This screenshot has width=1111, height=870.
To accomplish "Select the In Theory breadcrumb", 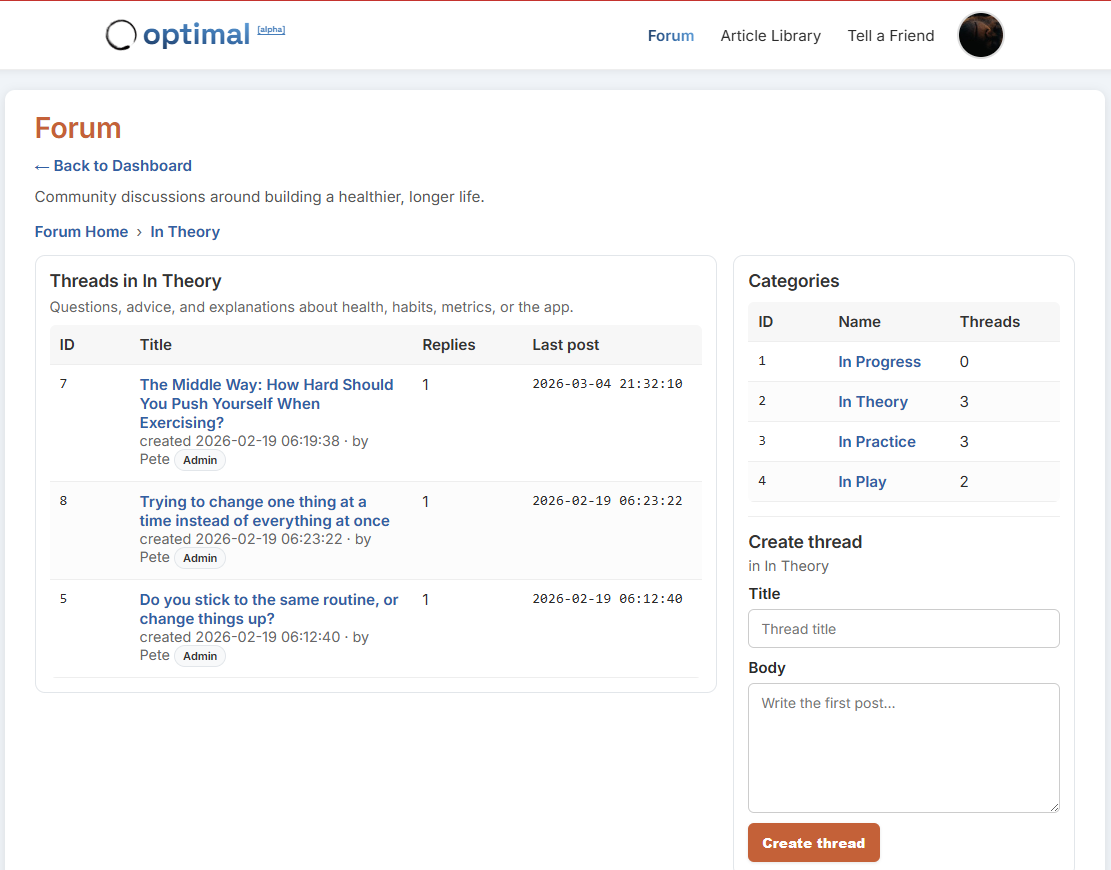I will [185, 231].
